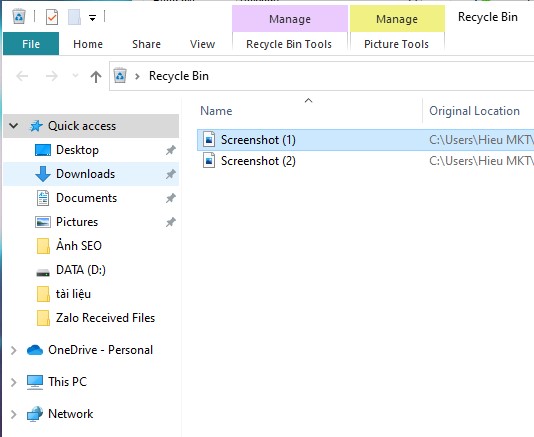The height and width of the screenshot is (437, 534).
Task: Click the Back arrow navigation button
Action: 22,76
